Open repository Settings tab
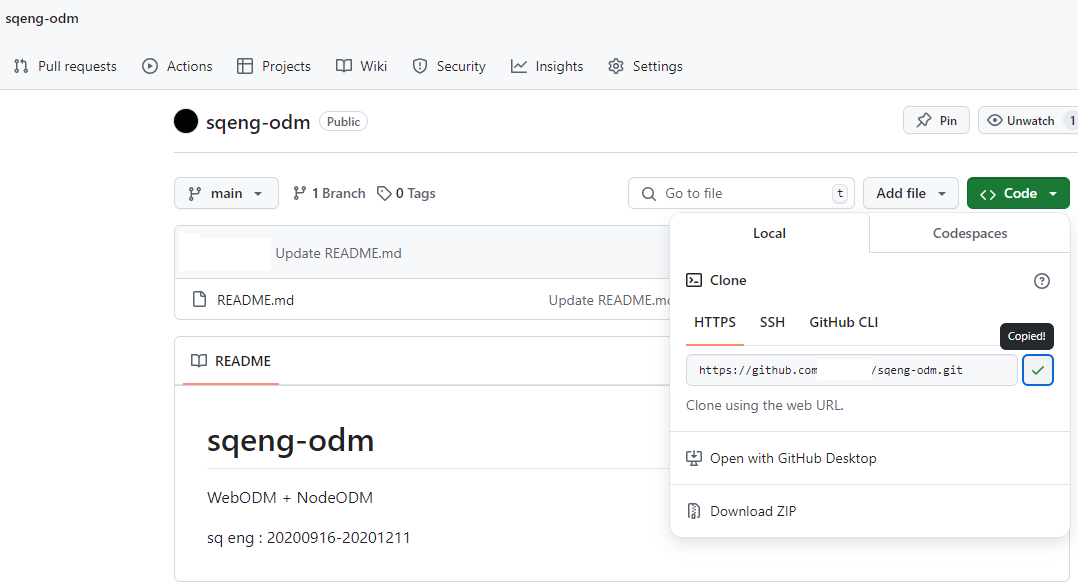1078x588 pixels. (x=646, y=66)
